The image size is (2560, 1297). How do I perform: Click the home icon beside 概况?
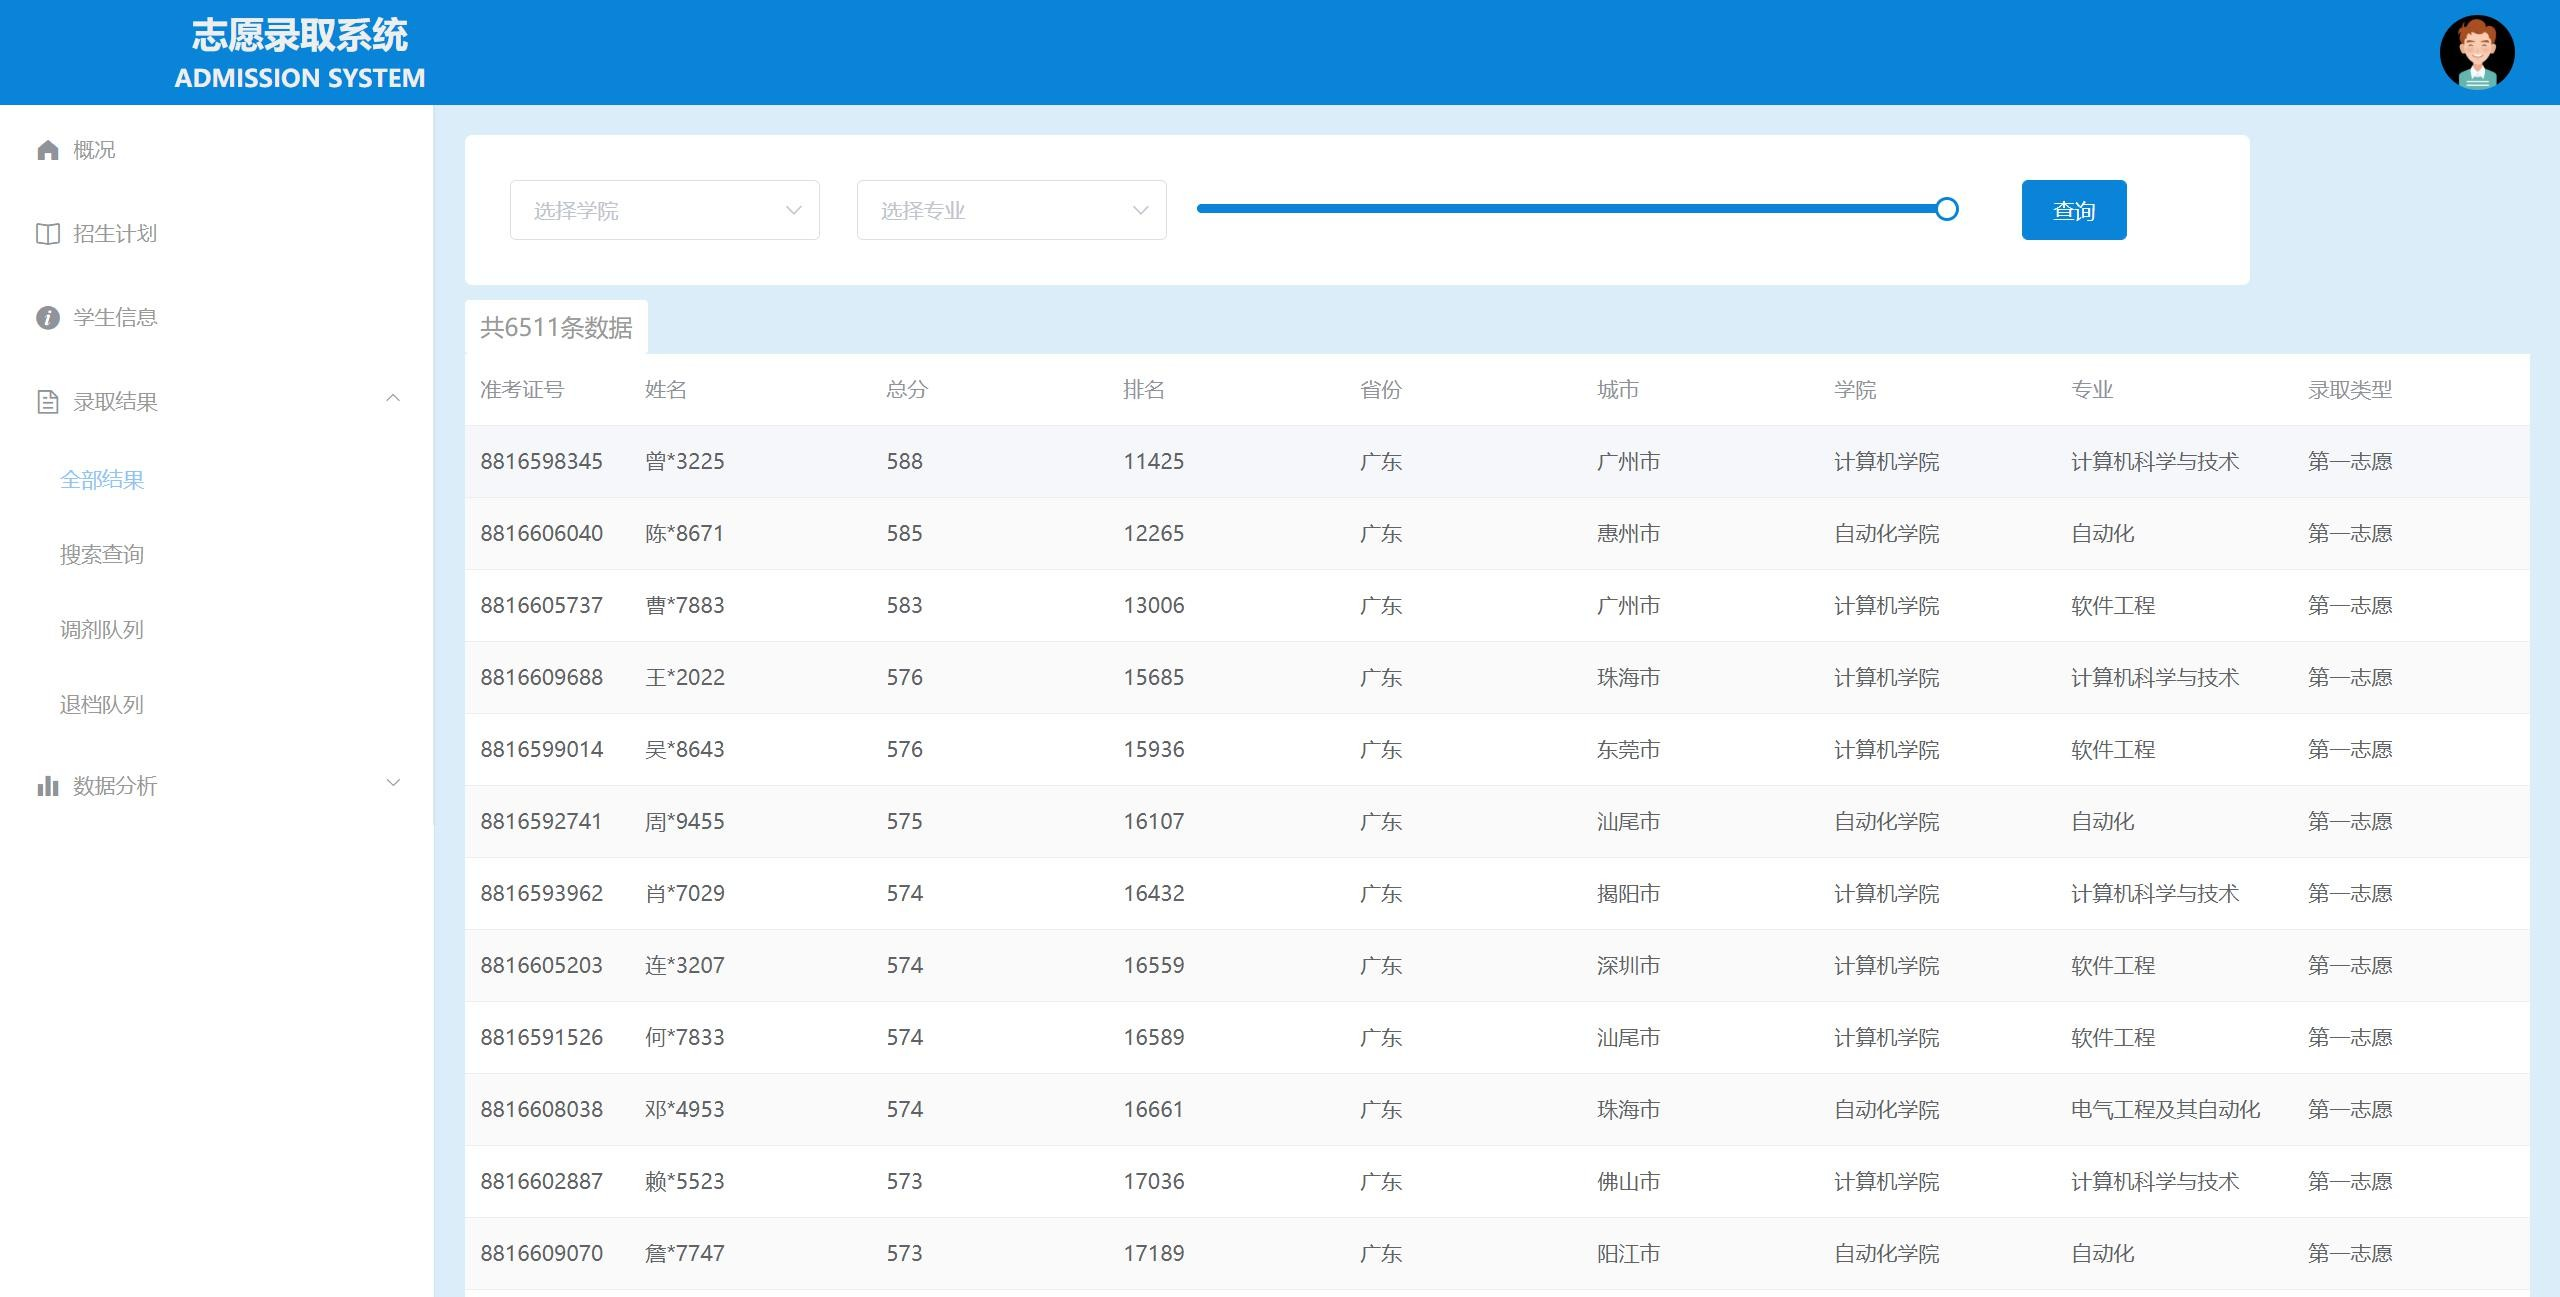click(48, 150)
